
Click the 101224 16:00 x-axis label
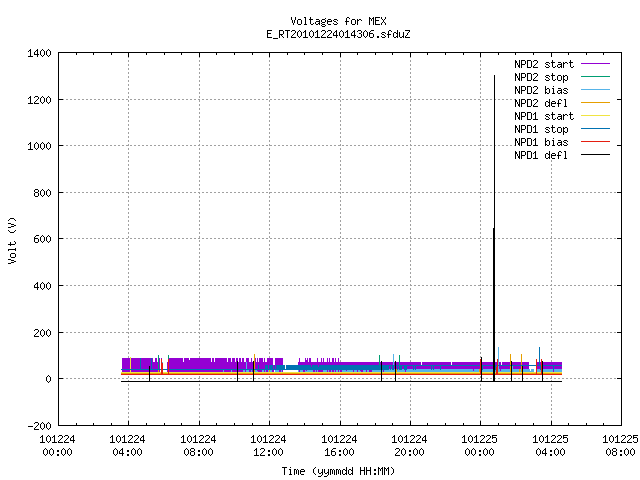click(x=339, y=446)
